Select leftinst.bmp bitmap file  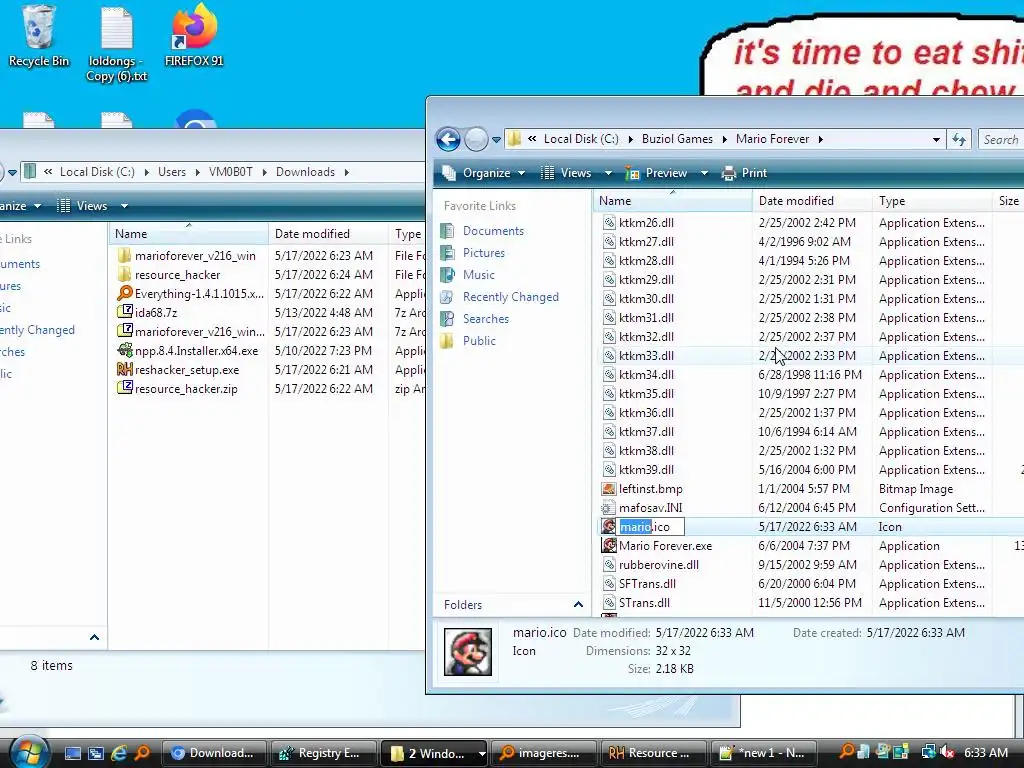tap(650, 488)
